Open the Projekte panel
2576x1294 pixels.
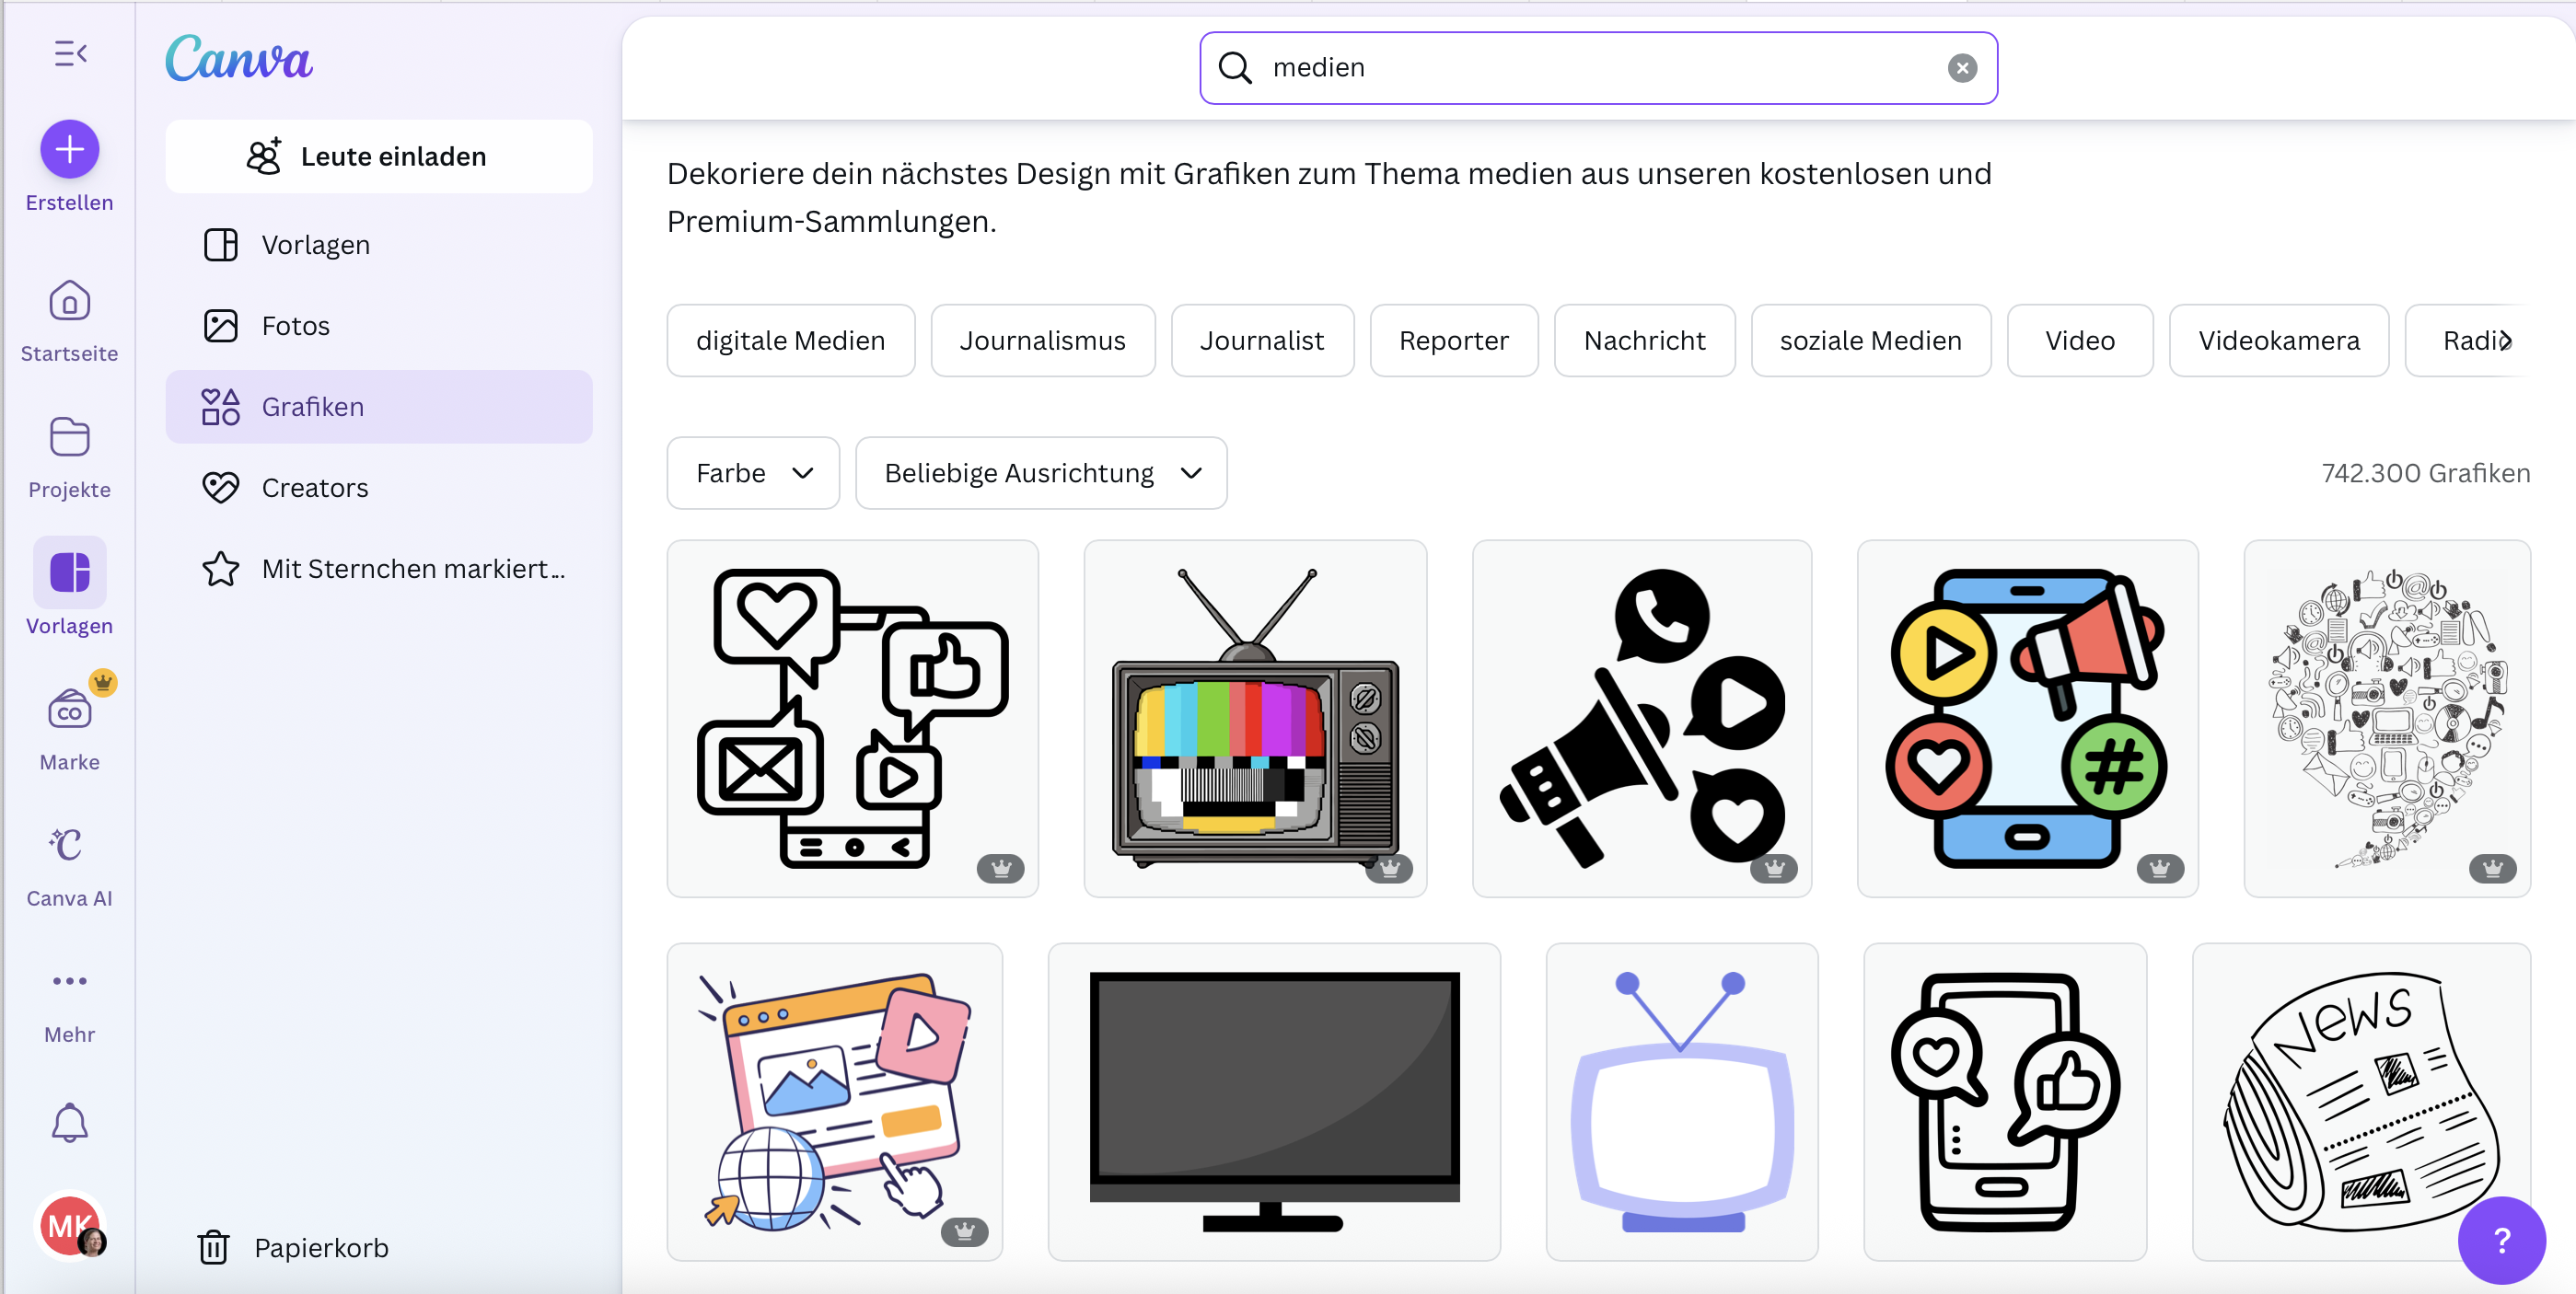pyautogui.click(x=69, y=455)
